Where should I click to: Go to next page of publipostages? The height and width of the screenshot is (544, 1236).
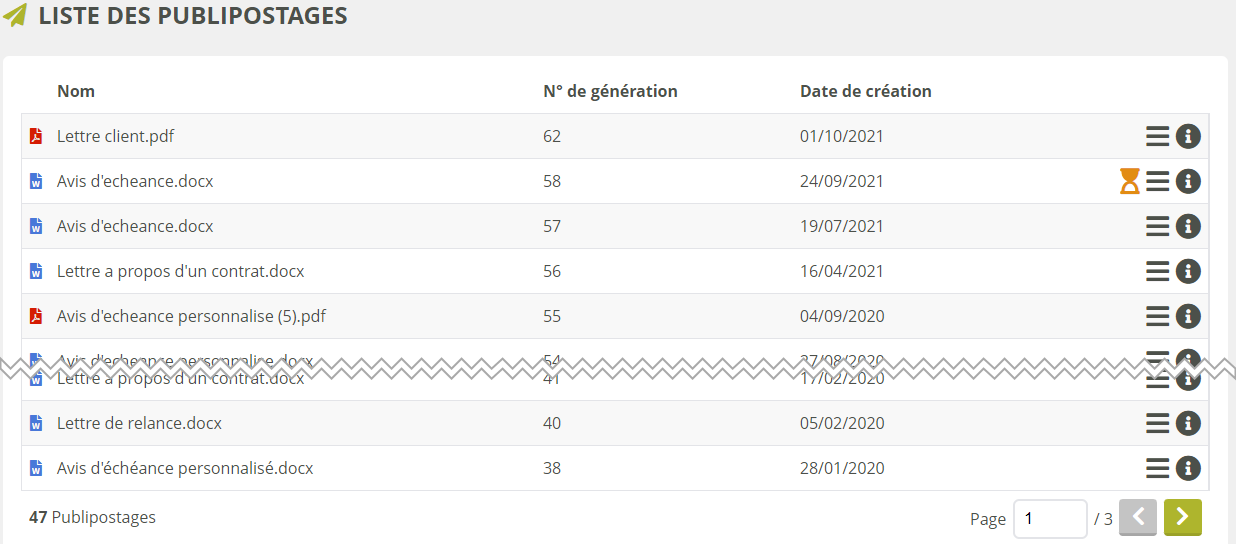[1182, 517]
